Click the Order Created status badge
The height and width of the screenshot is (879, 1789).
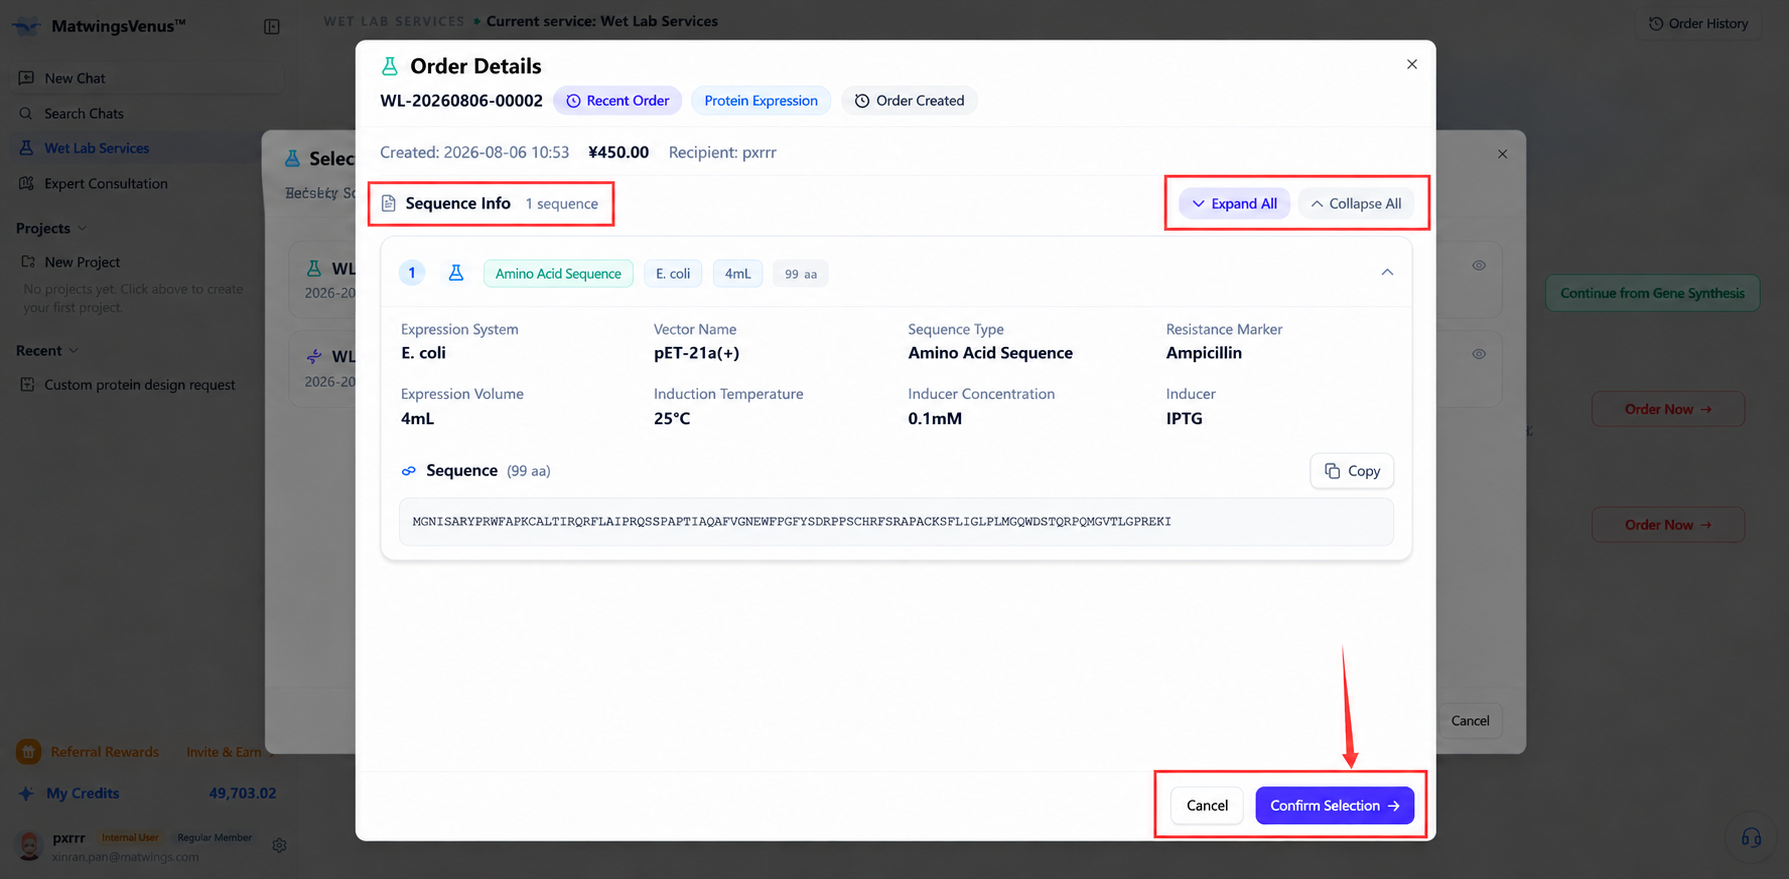[910, 100]
